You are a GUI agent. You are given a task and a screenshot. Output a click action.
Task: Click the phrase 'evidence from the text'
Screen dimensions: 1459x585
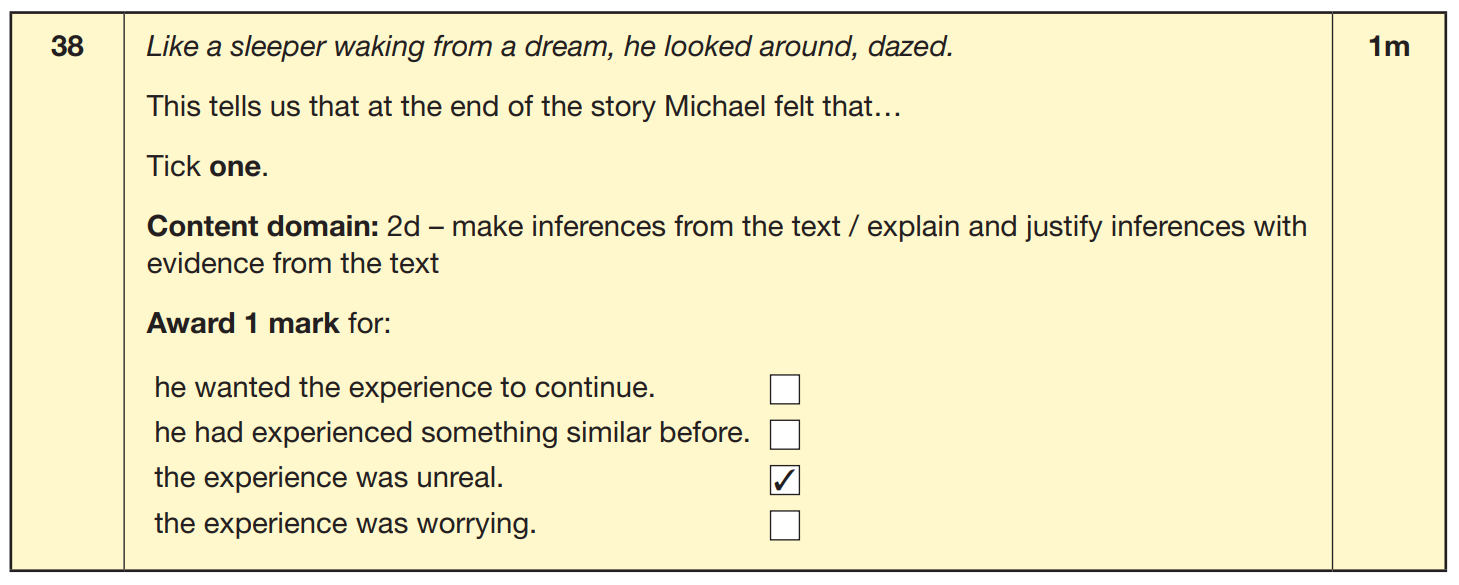(293, 263)
